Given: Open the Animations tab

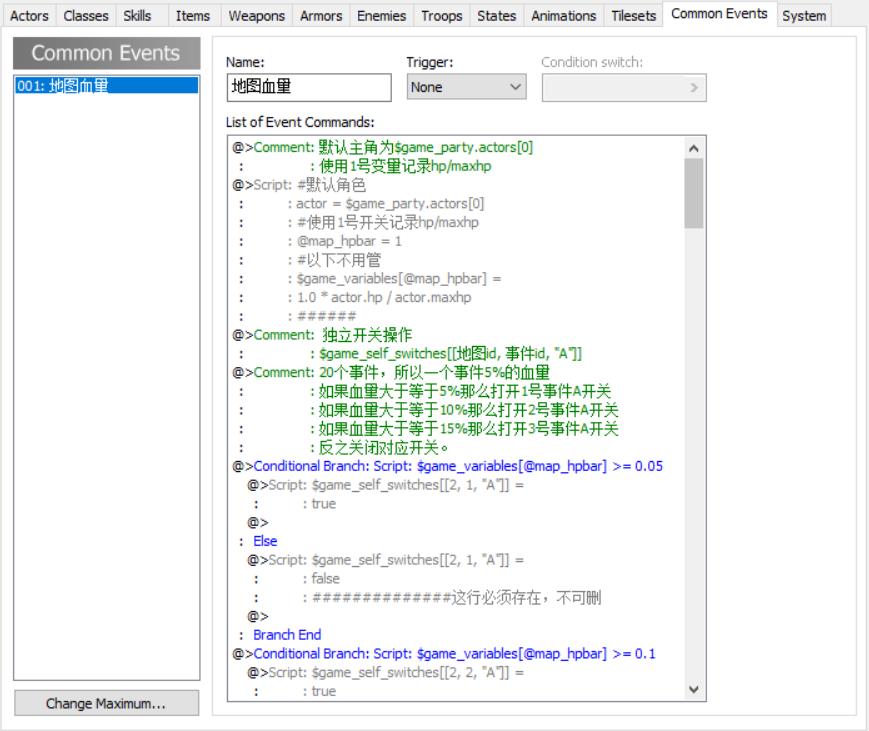Looking at the screenshot, I should tap(564, 16).
